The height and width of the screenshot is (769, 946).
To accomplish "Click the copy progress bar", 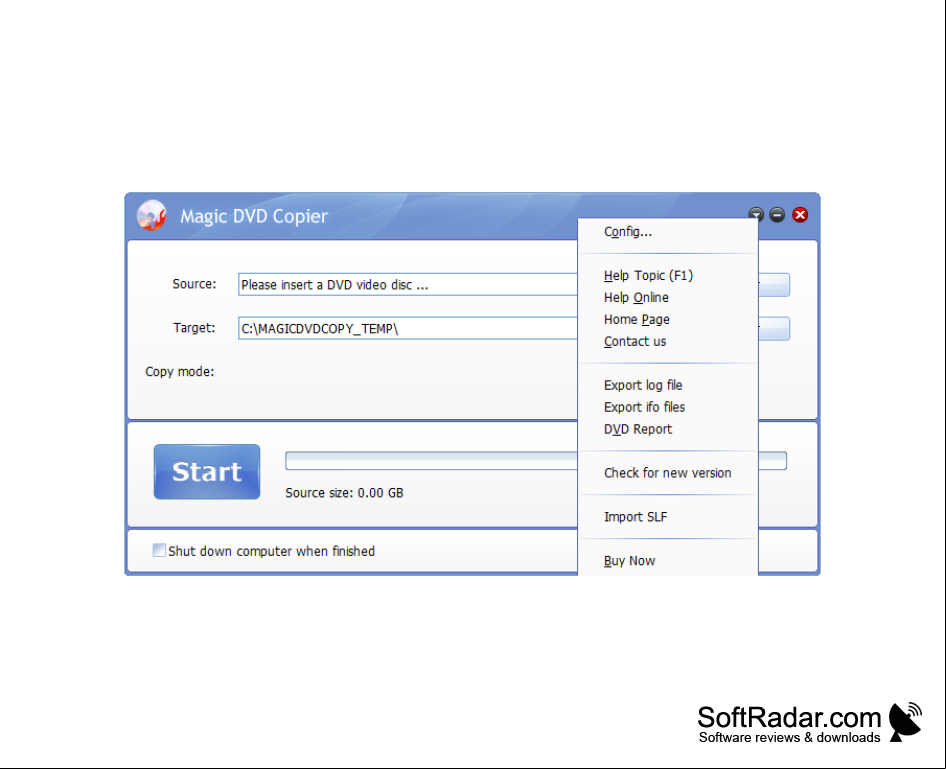I will tap(431, 460).
